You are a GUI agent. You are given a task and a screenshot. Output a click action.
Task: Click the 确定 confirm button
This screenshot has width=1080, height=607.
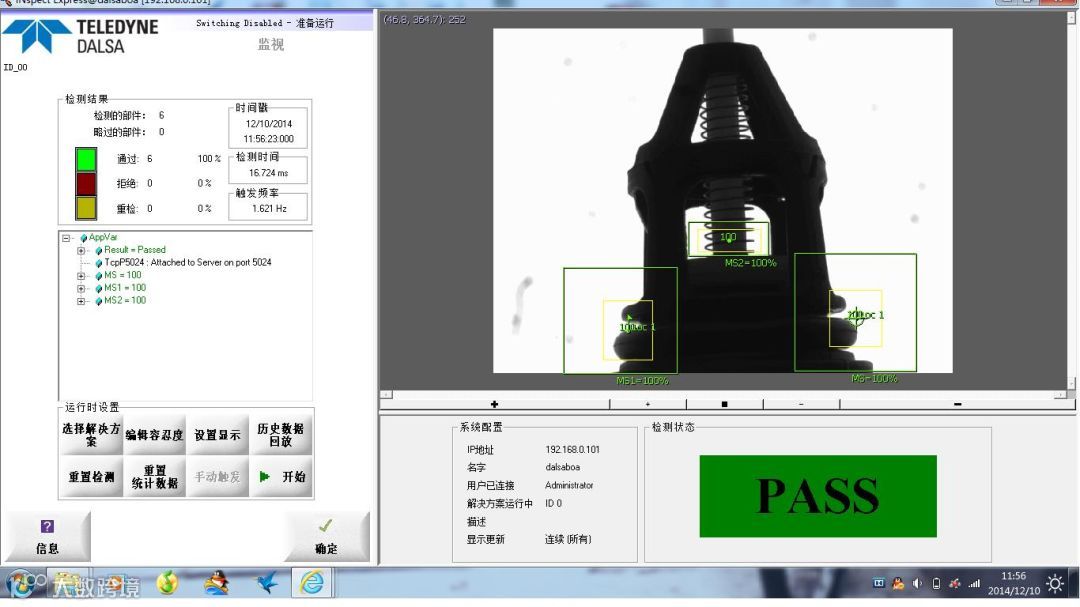tap(326, 537)
